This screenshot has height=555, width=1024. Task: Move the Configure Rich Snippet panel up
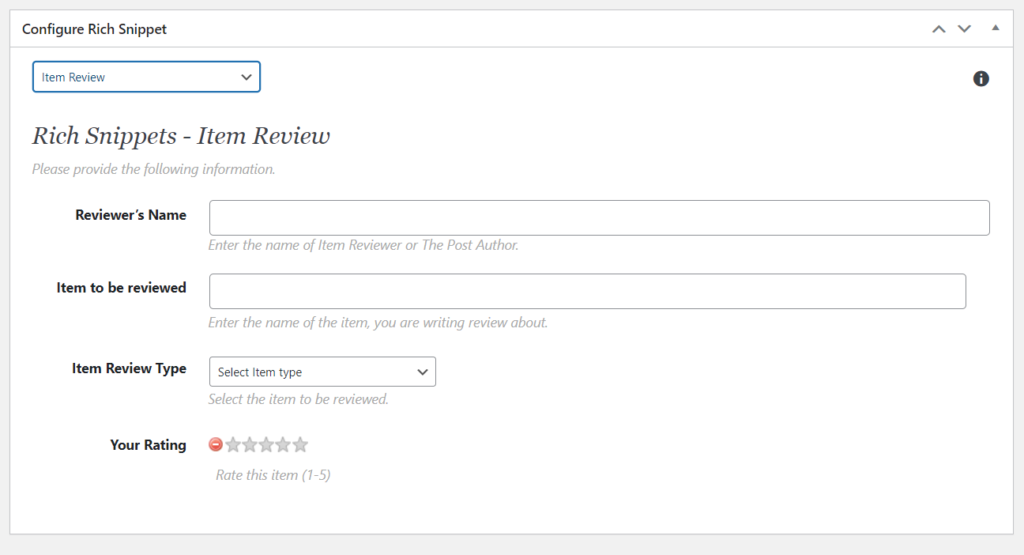click(x=938, y=29)
